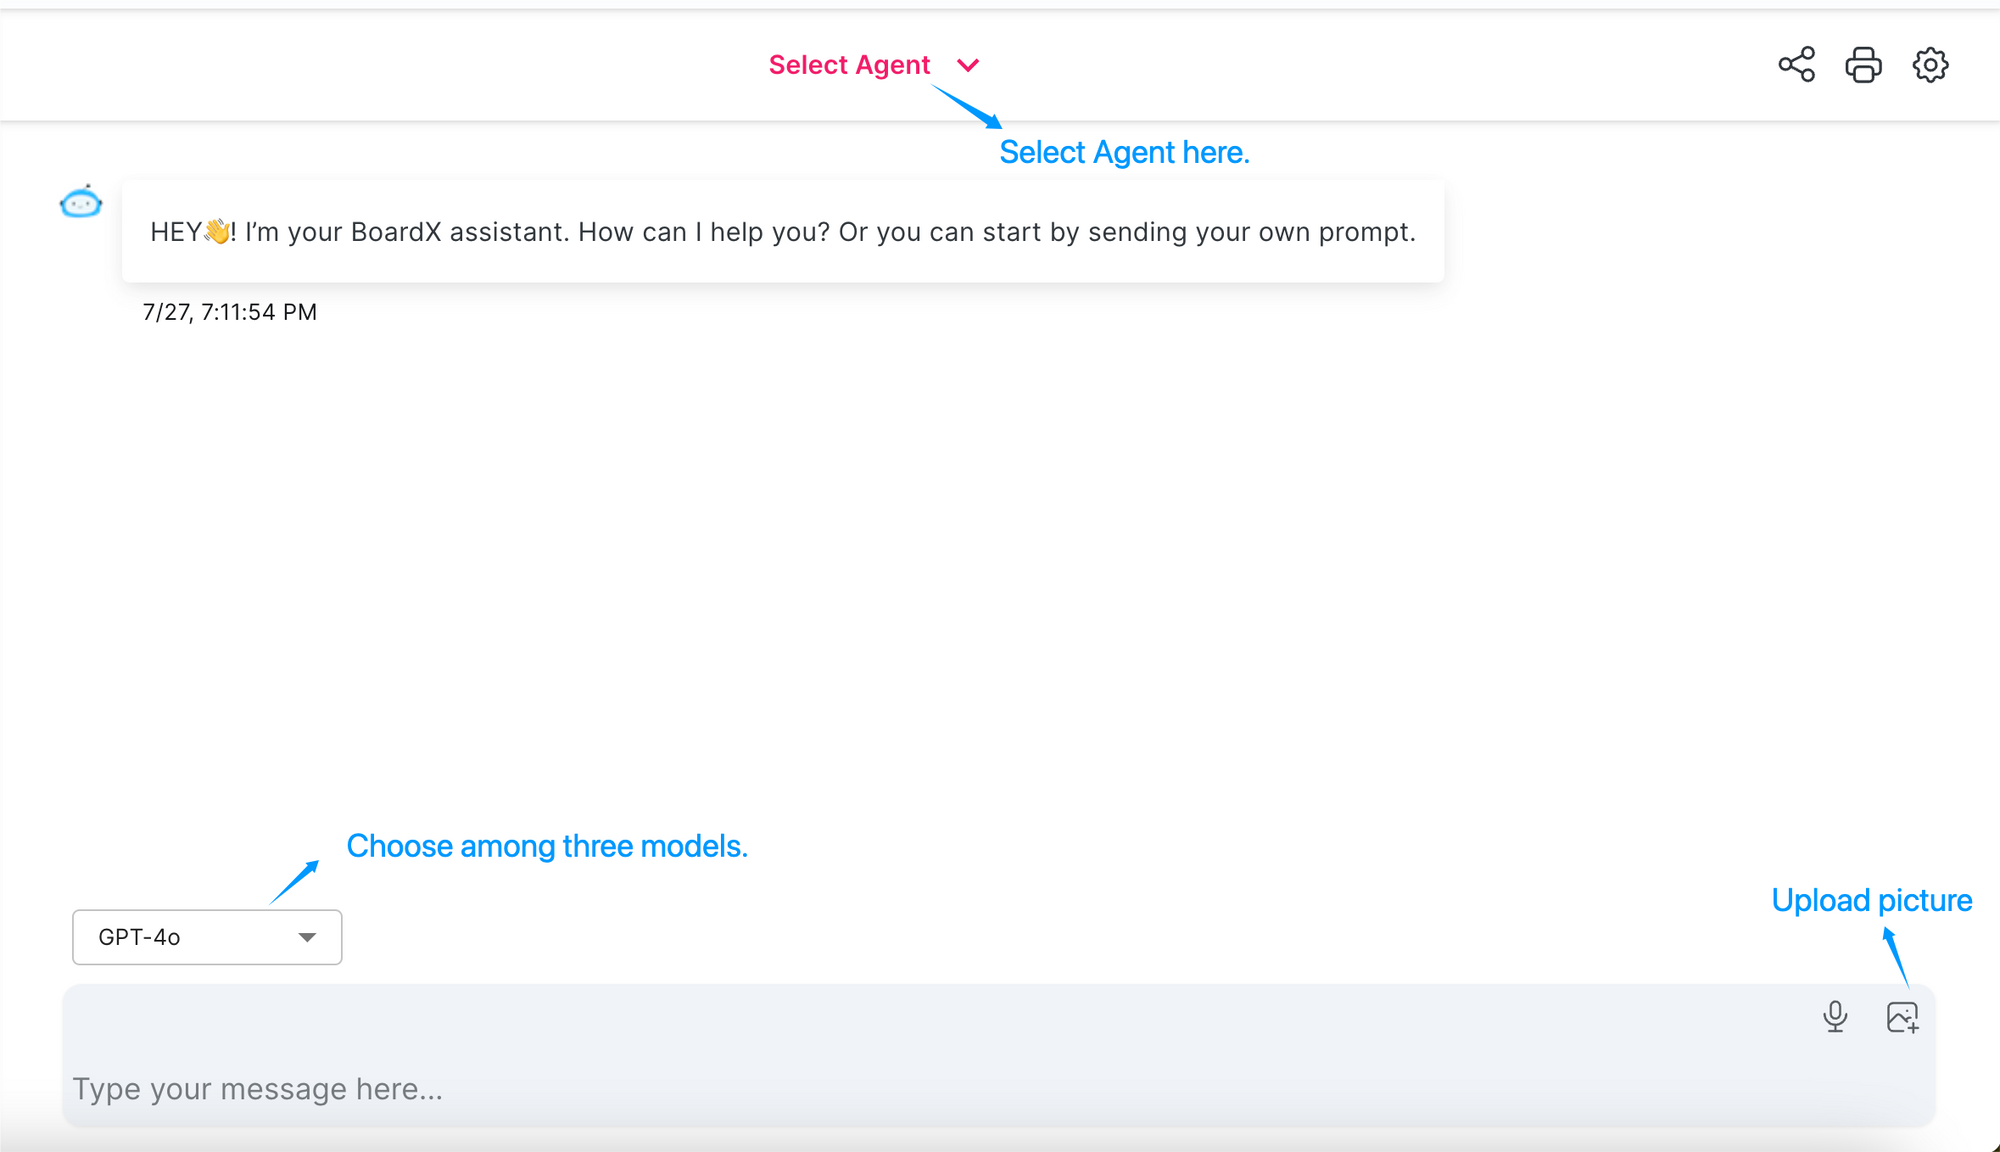
Task: Click the printer icon to print chat
Action: coord(1863,65)
